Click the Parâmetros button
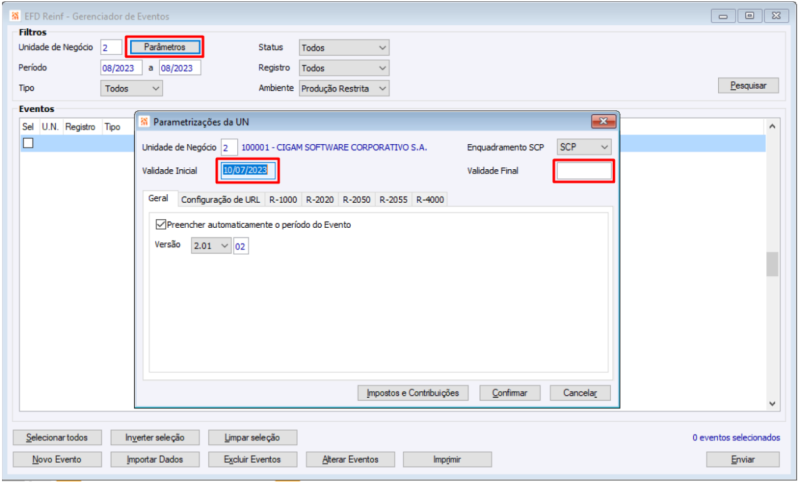Screen dimensions: 800x484 point(164,47)
